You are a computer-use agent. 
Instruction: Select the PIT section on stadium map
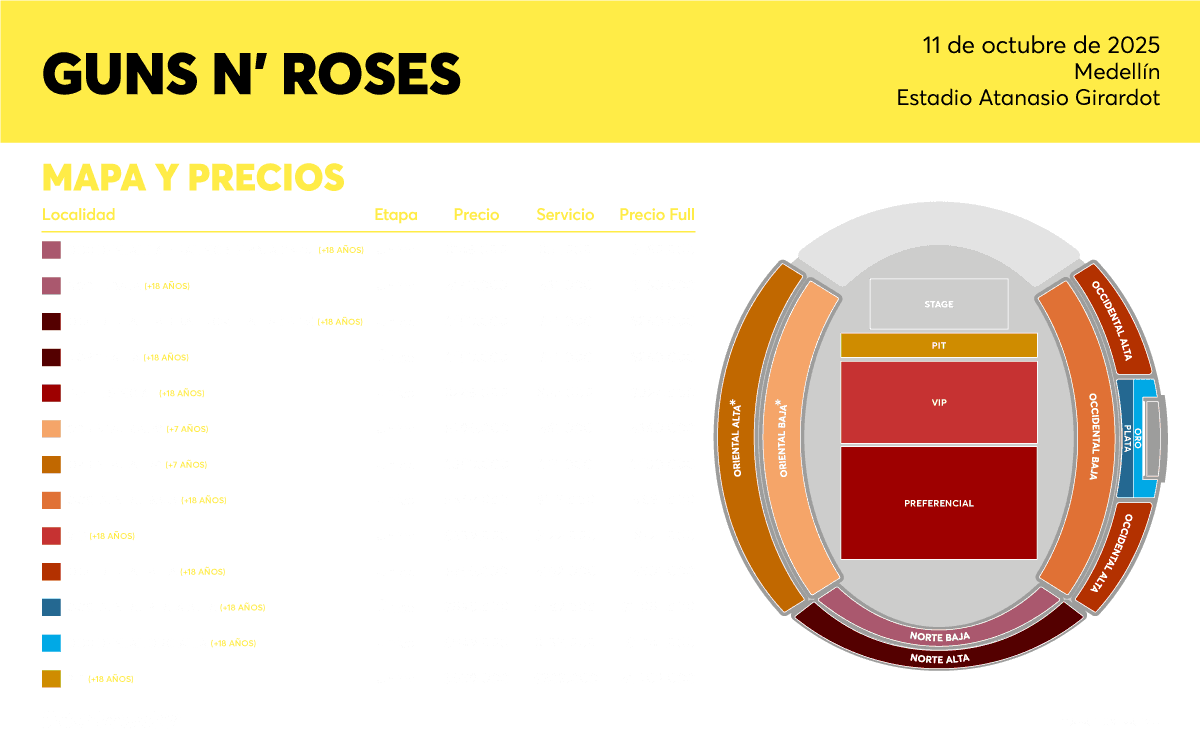click(938, 345)
